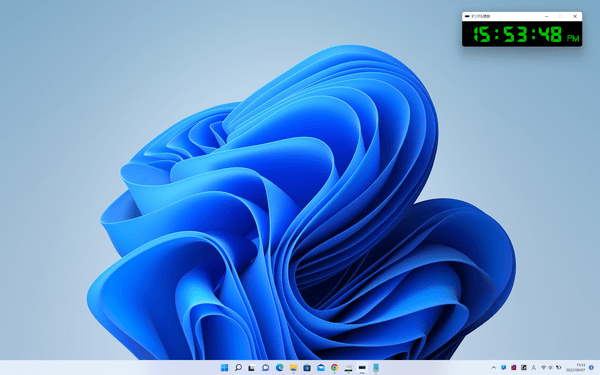Click the digital clock window's title text
The height and width of the screenshot is (375, 600).
coord(480,16)
